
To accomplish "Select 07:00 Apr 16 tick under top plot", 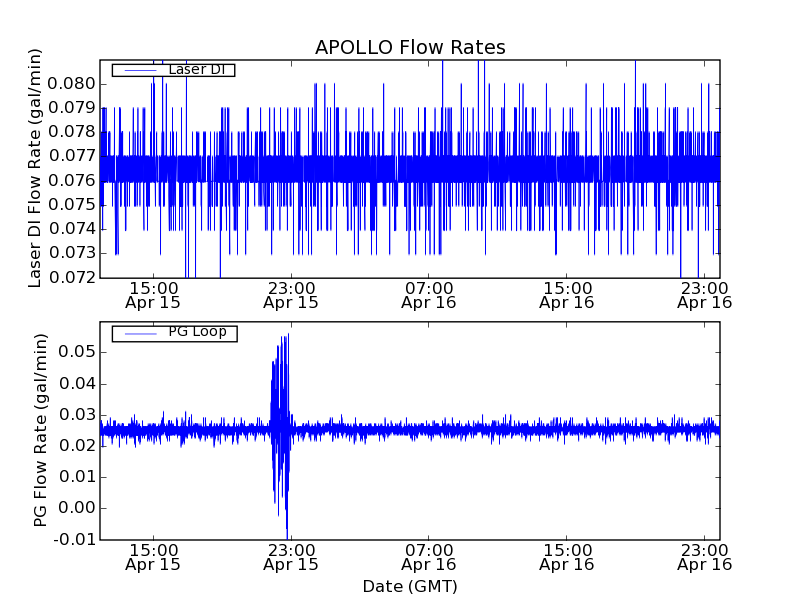I will click(x=429, y=294).
